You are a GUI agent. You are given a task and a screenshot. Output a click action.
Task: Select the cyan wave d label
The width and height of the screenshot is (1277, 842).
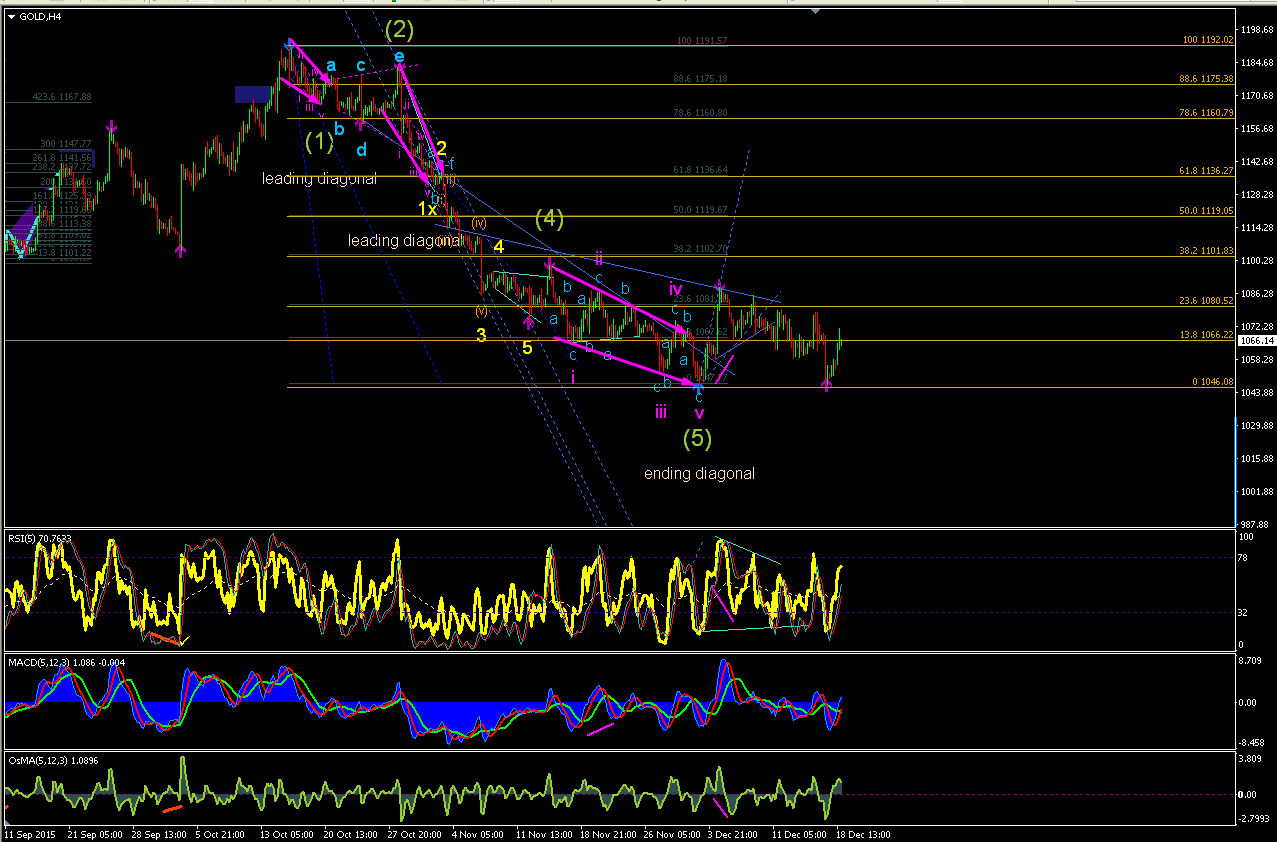click(x=361, y=149)
